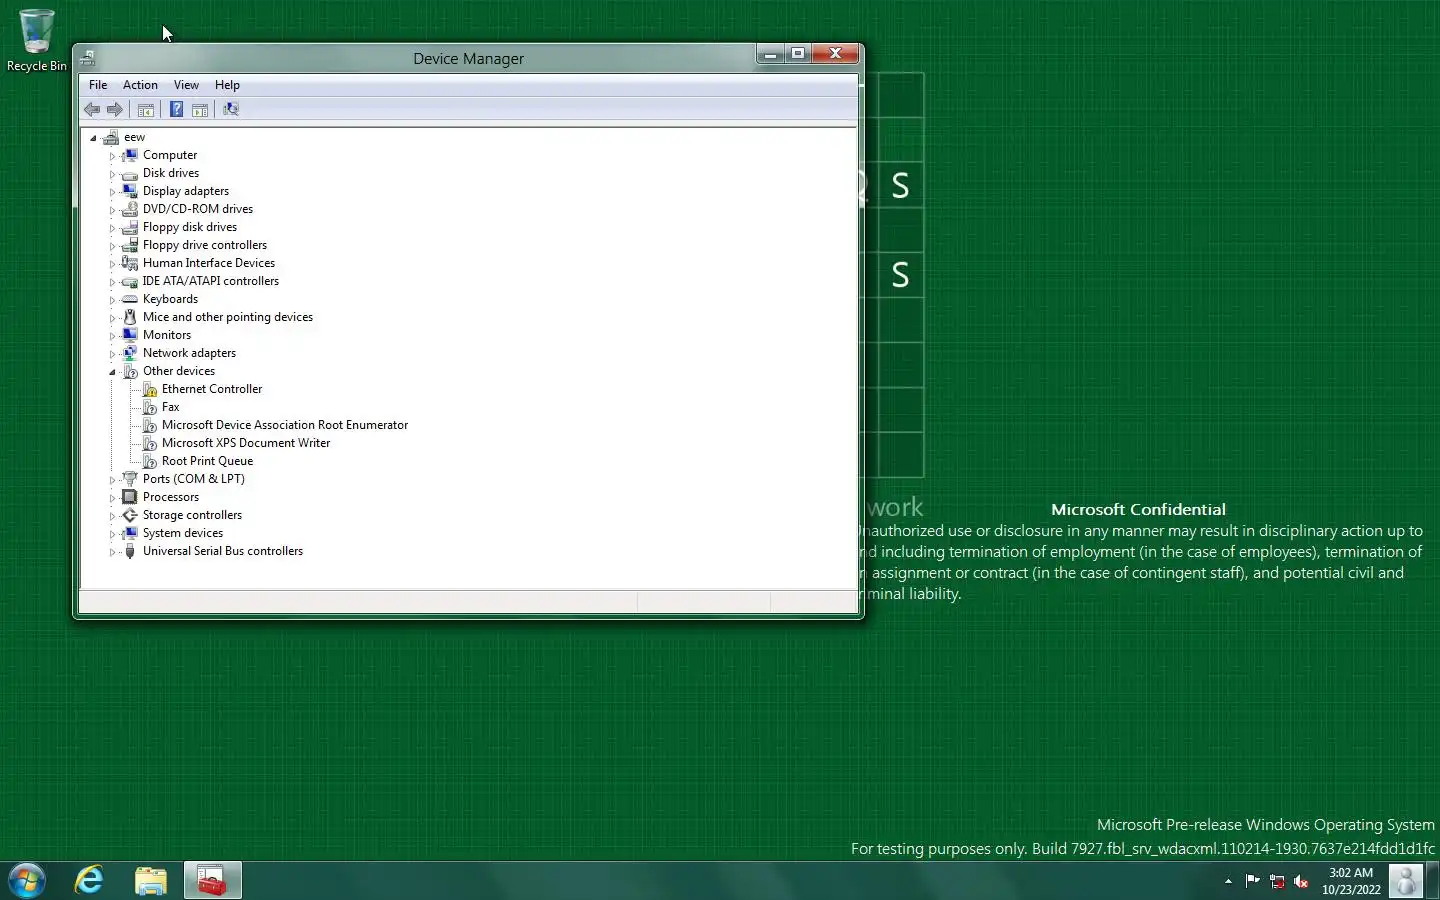This screenshot has height=900, width=1440.
Task: Select Mice and other pointing devices label
Action: coord(228,317)
